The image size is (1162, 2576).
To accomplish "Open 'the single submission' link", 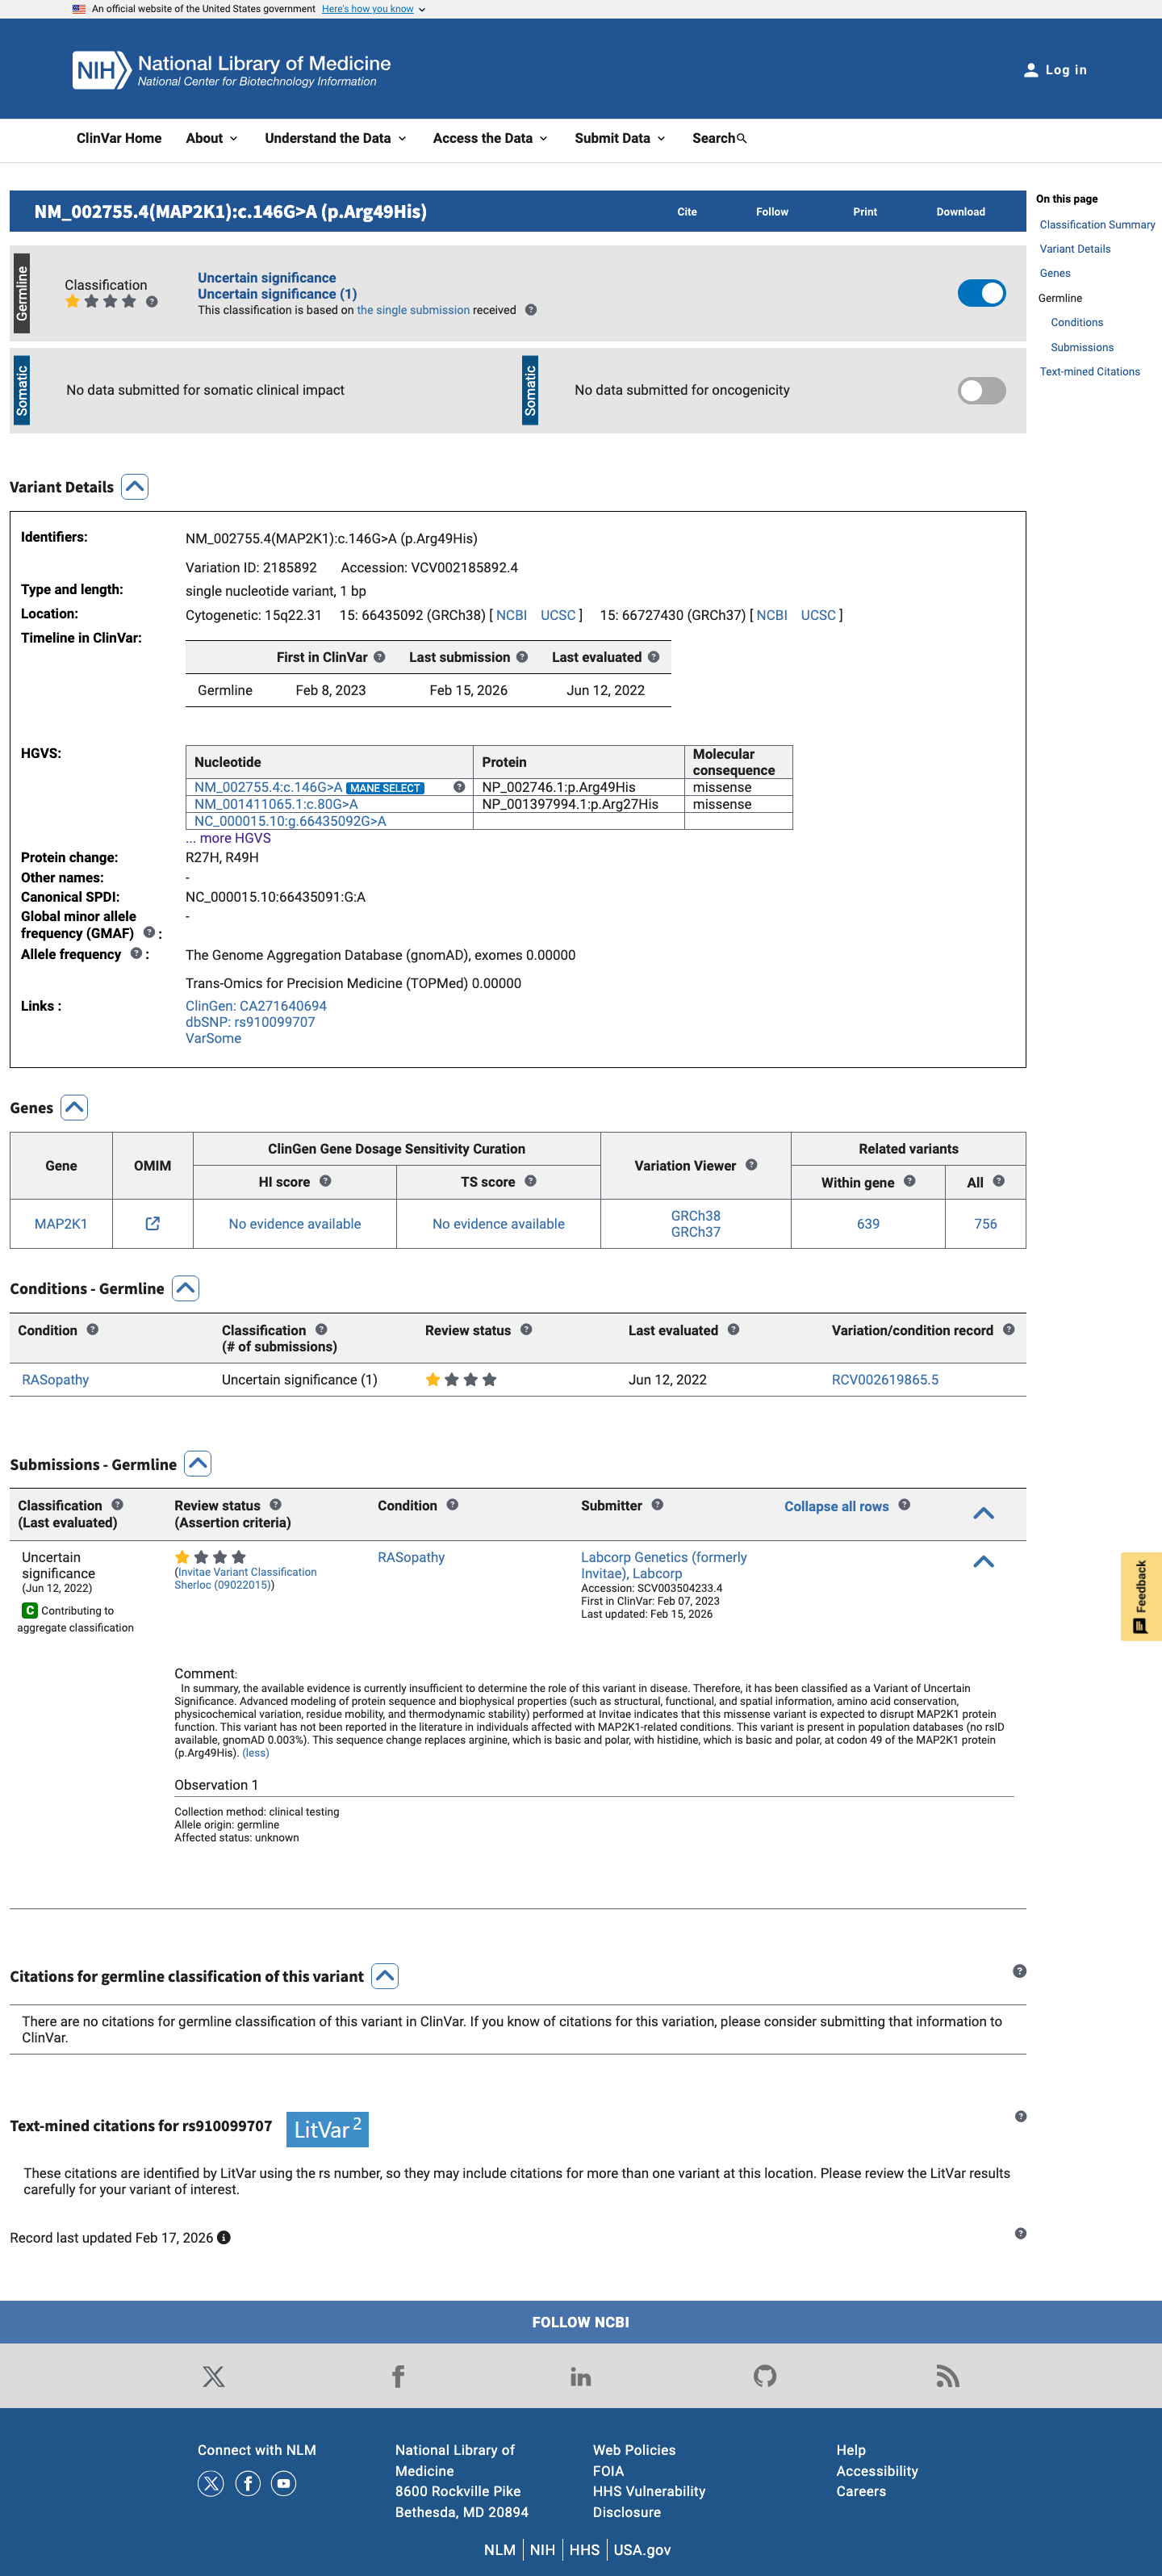I will click(x=413, y=310).
